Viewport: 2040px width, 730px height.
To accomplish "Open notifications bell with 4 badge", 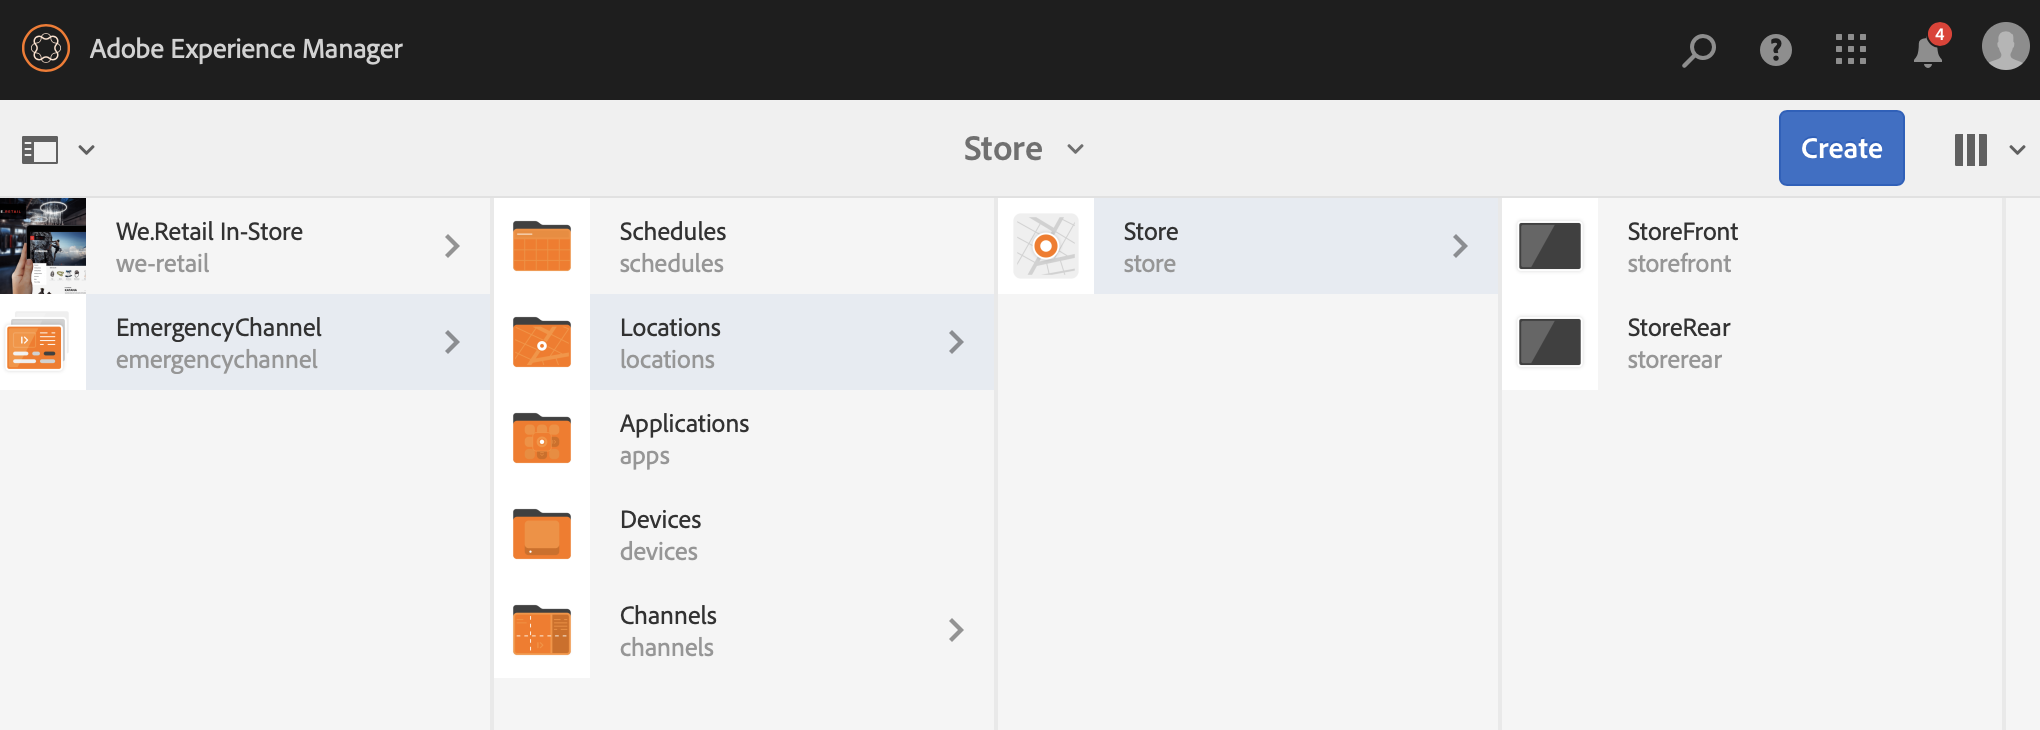I will [x=1928, y=49].
